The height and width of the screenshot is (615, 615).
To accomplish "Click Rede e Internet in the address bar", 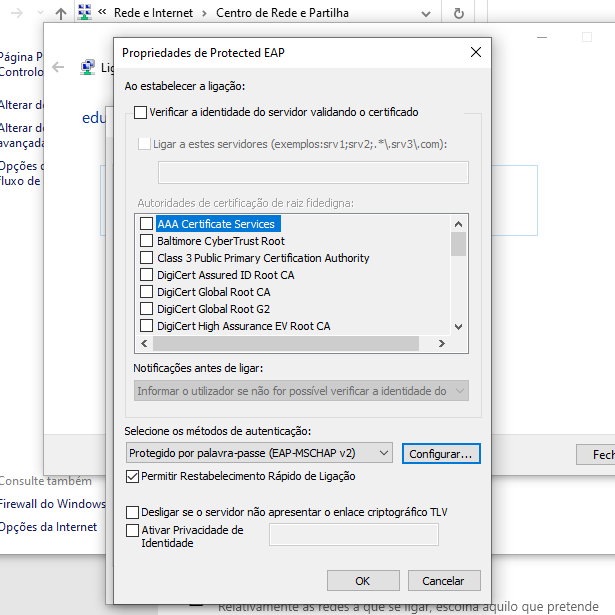I will 153,13.
